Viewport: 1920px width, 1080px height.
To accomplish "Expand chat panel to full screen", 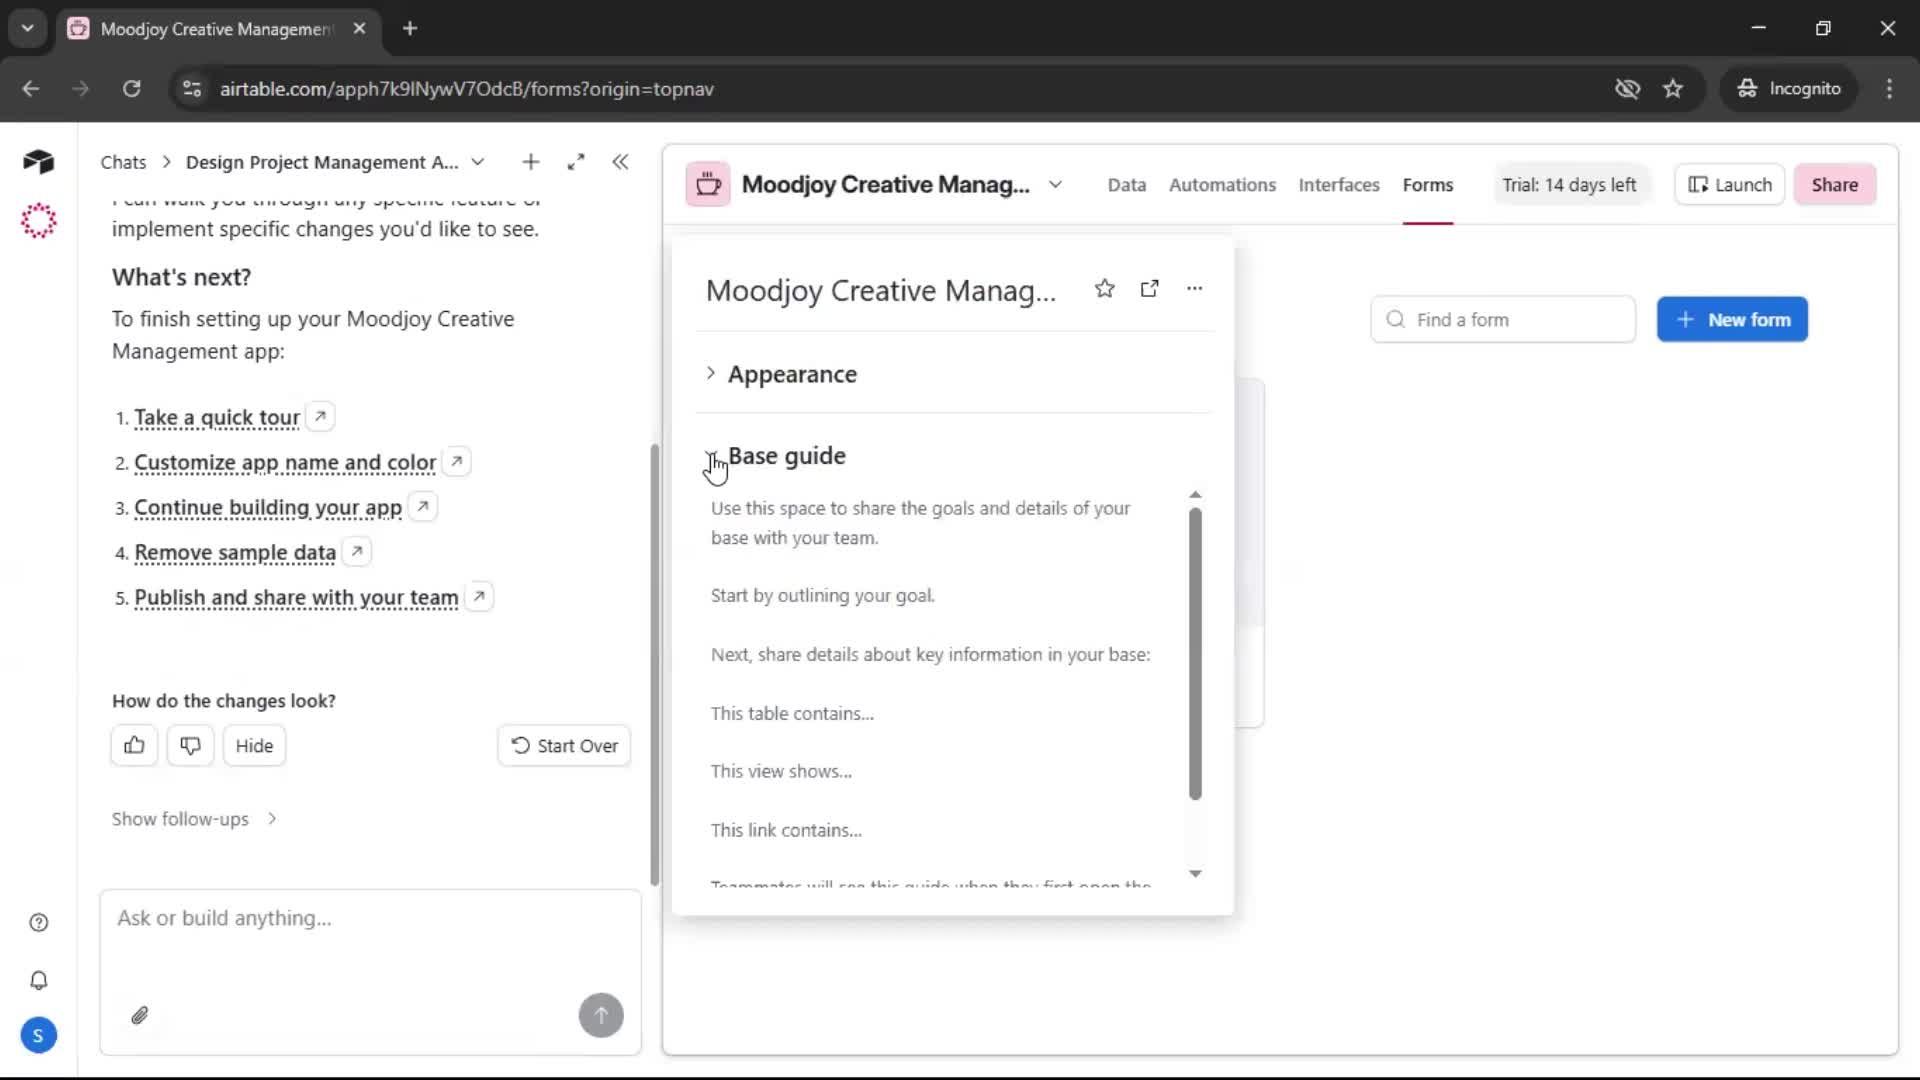I will (576, 162).
